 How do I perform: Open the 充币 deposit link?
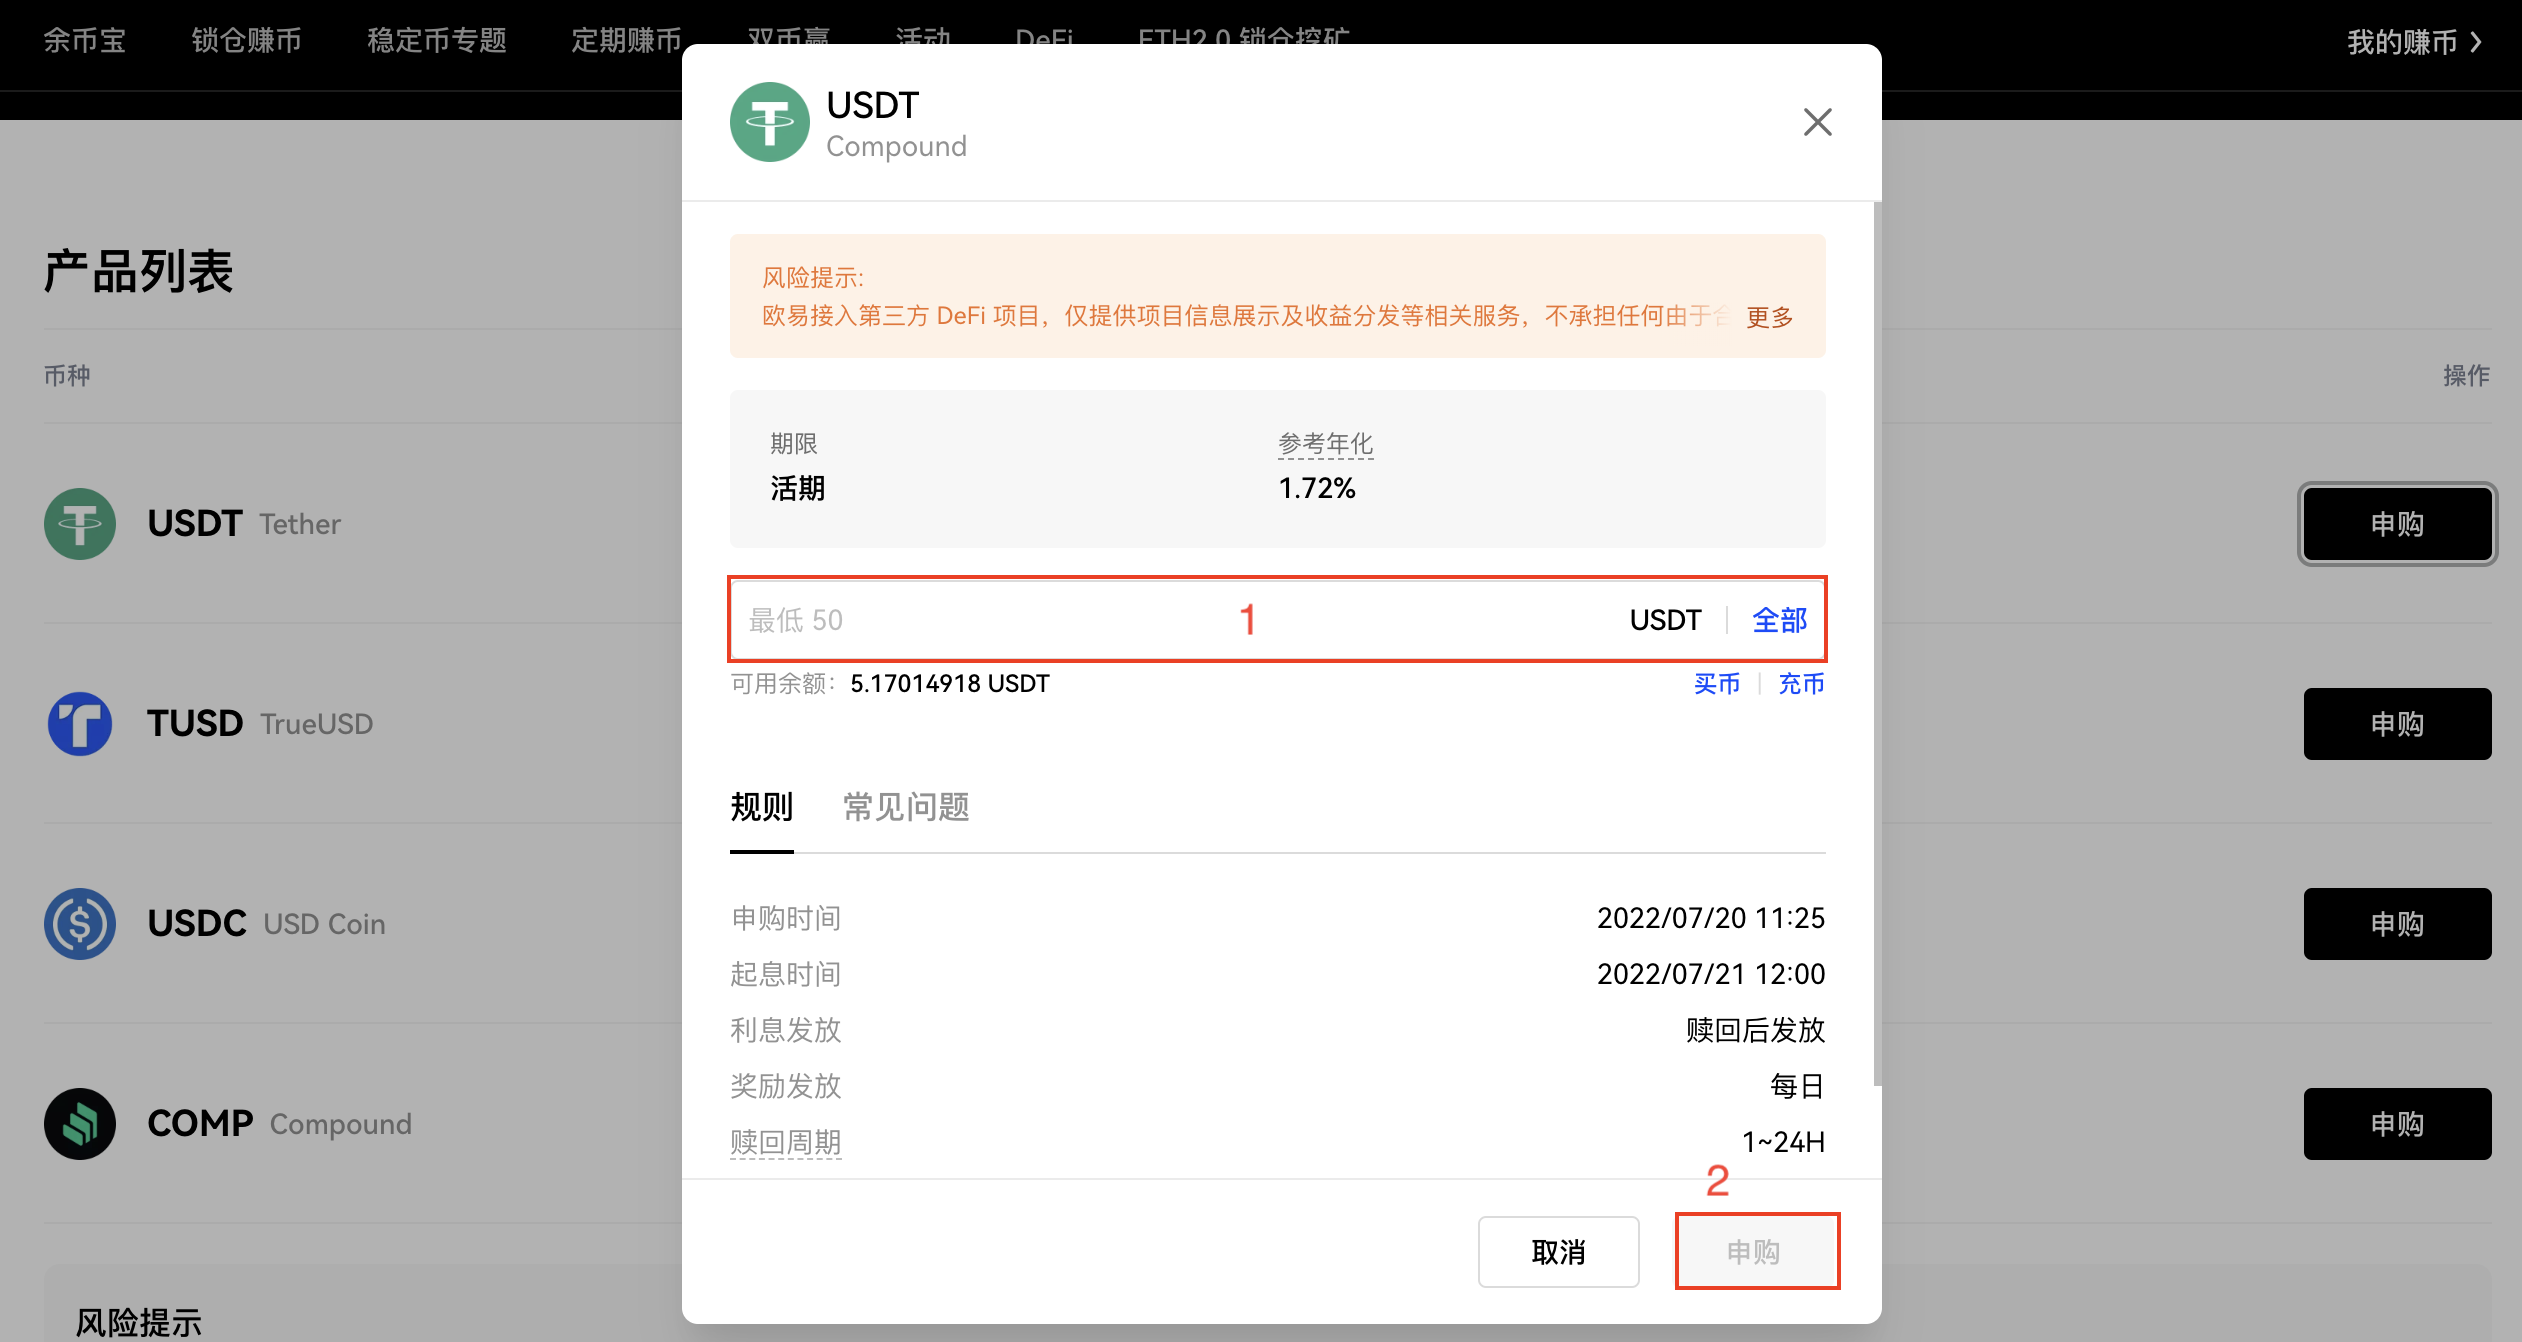click(x=1801, y=683)
